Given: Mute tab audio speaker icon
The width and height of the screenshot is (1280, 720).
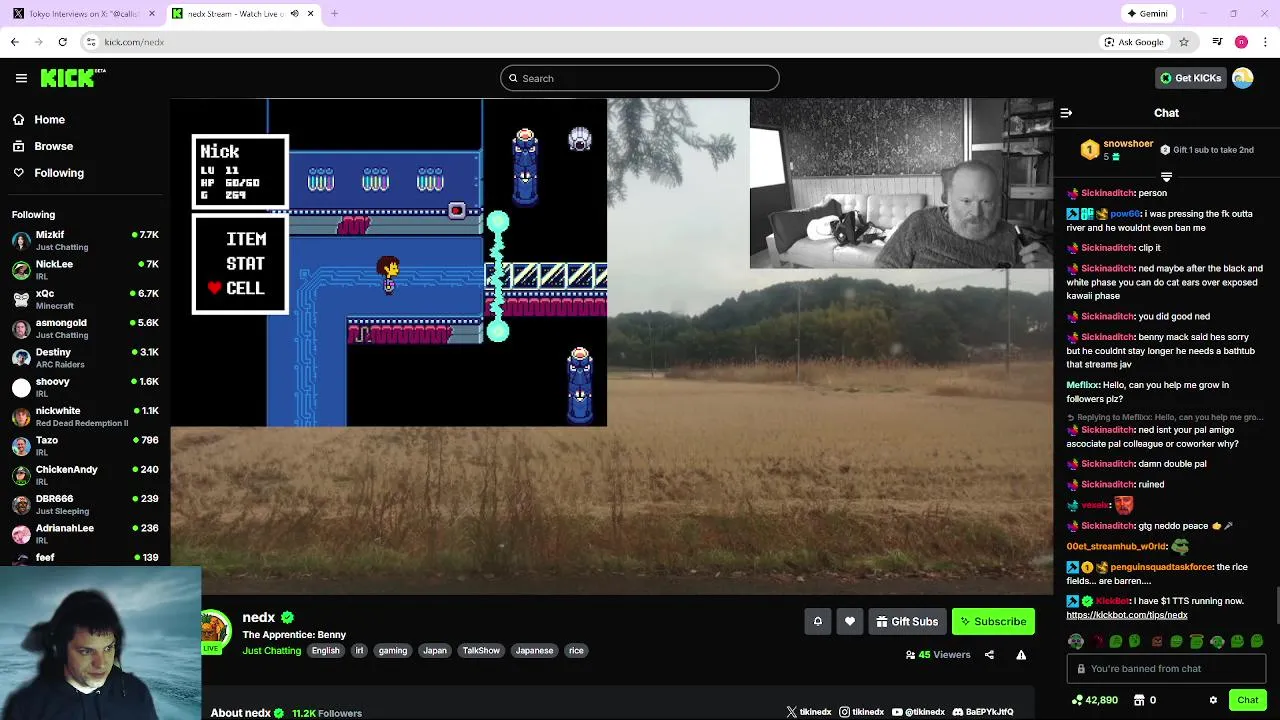Looking at the screenshot, I should (x=294, y=14).
